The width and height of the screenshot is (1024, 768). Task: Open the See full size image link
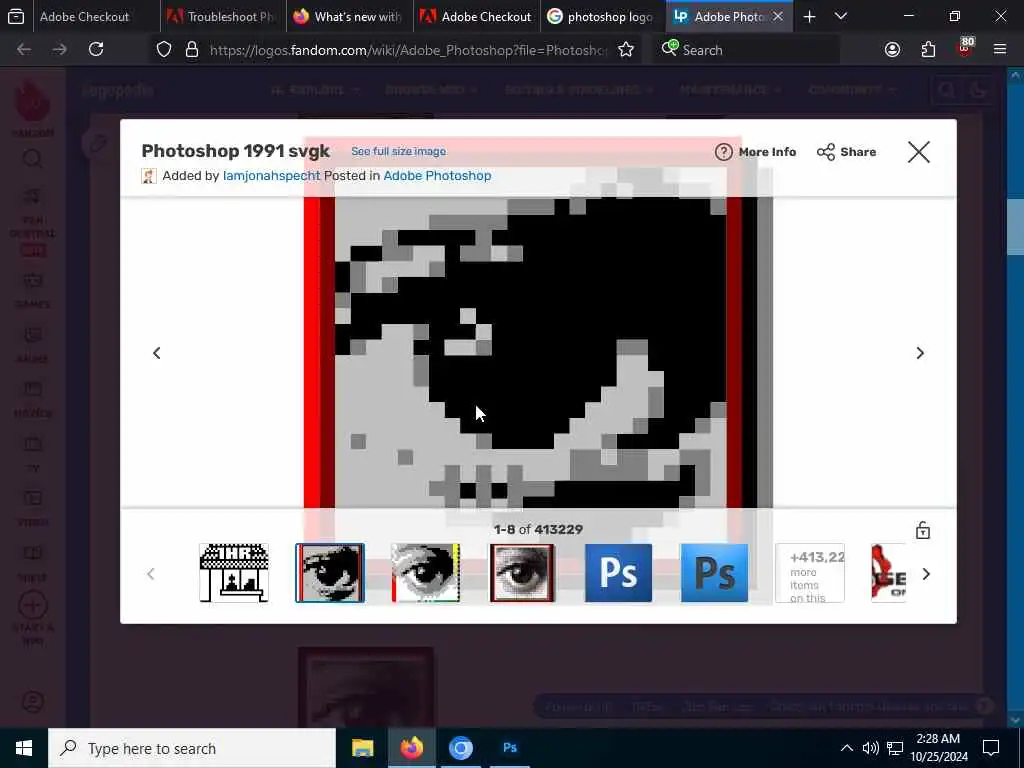398,152
